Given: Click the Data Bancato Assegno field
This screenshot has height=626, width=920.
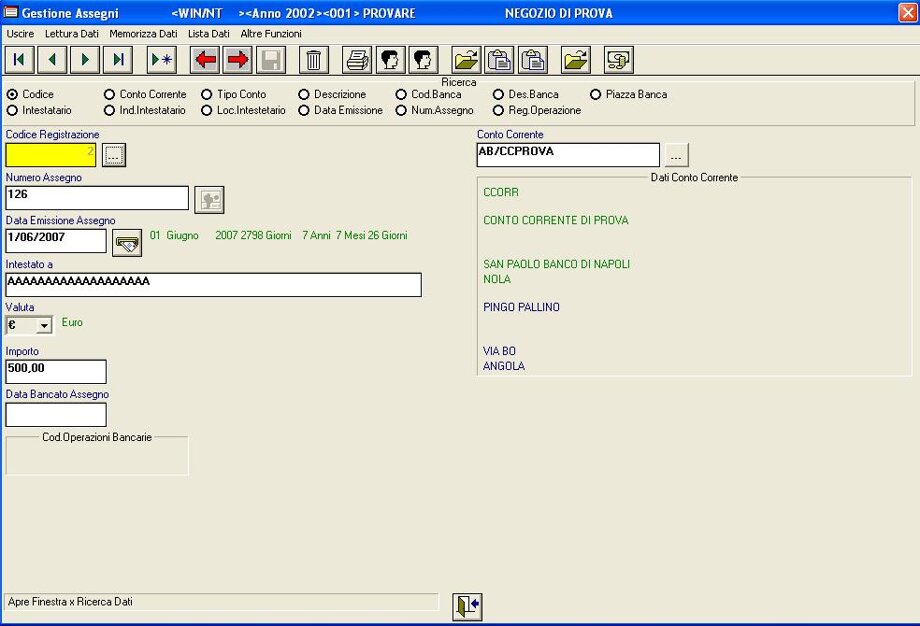Looking at the screenshot, I should pos(56,414).
